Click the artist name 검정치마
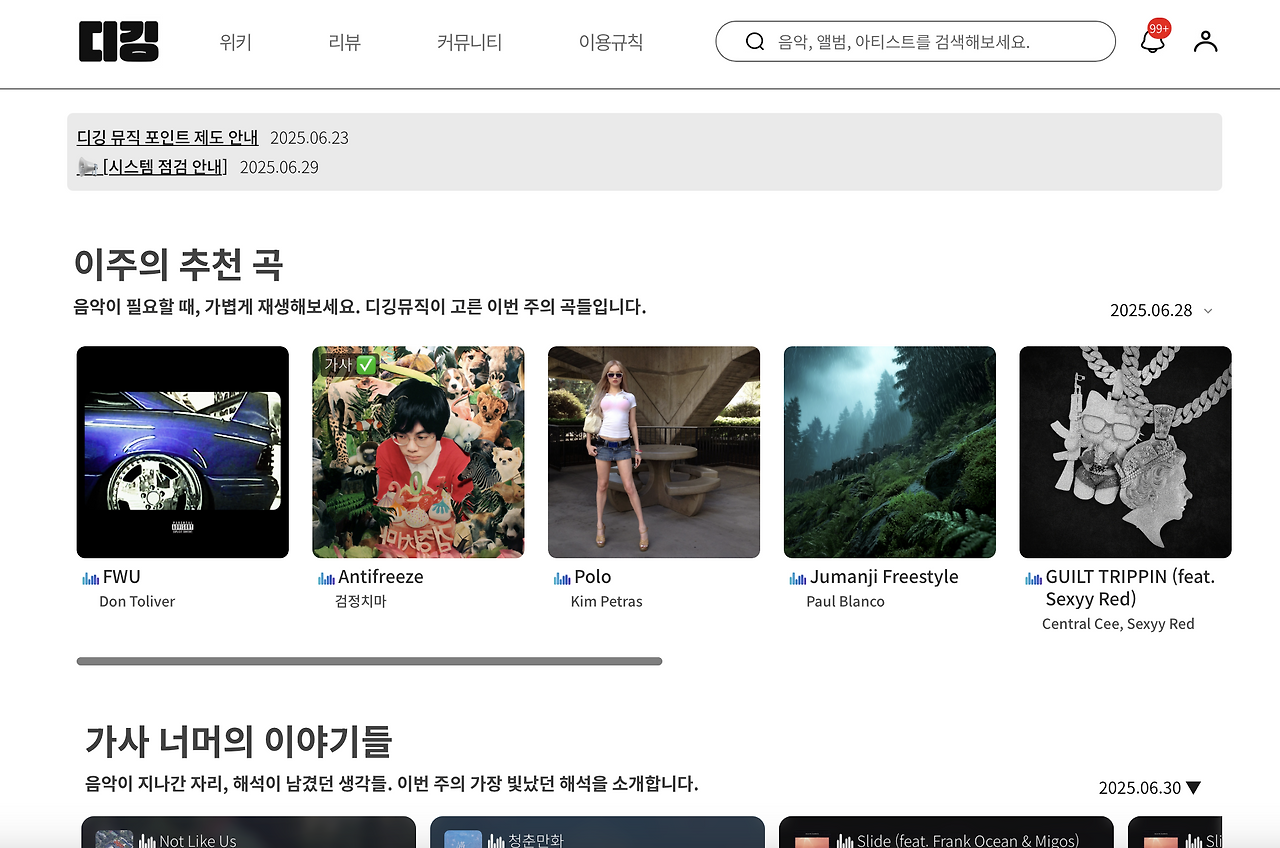 point(361,601)
